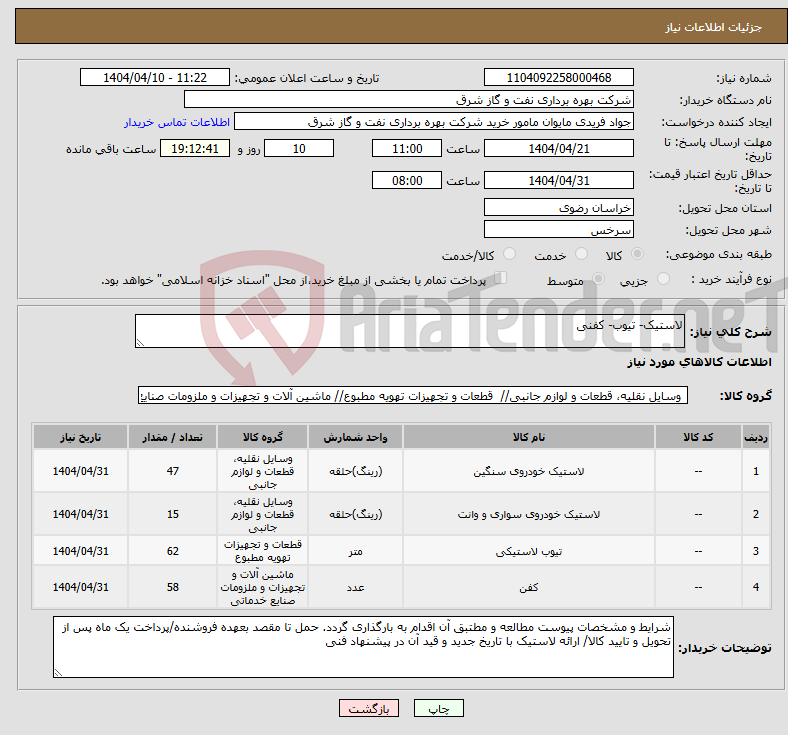Click the چاپ (print) button
788x735 pixels.
(x=438, y=708)
